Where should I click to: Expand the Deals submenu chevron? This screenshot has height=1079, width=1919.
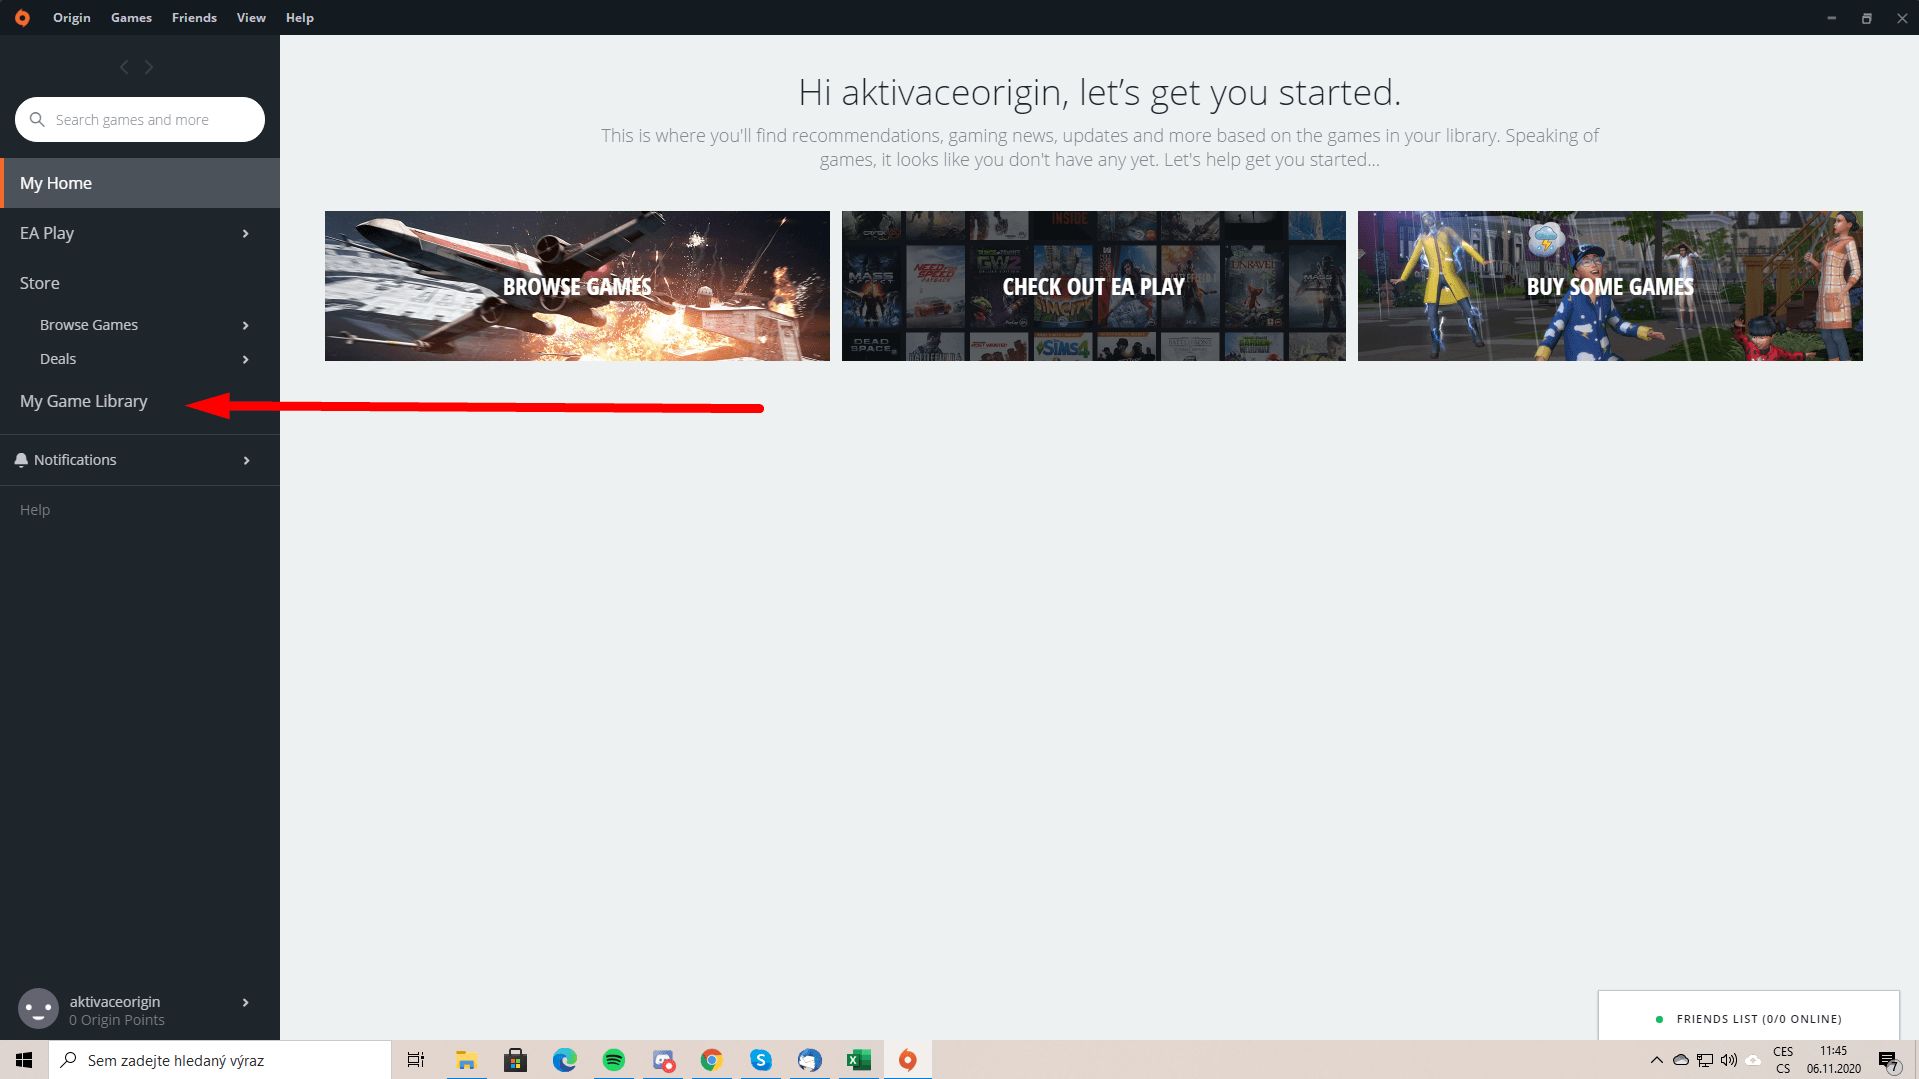pyautogui.click(x=245, y=360)
